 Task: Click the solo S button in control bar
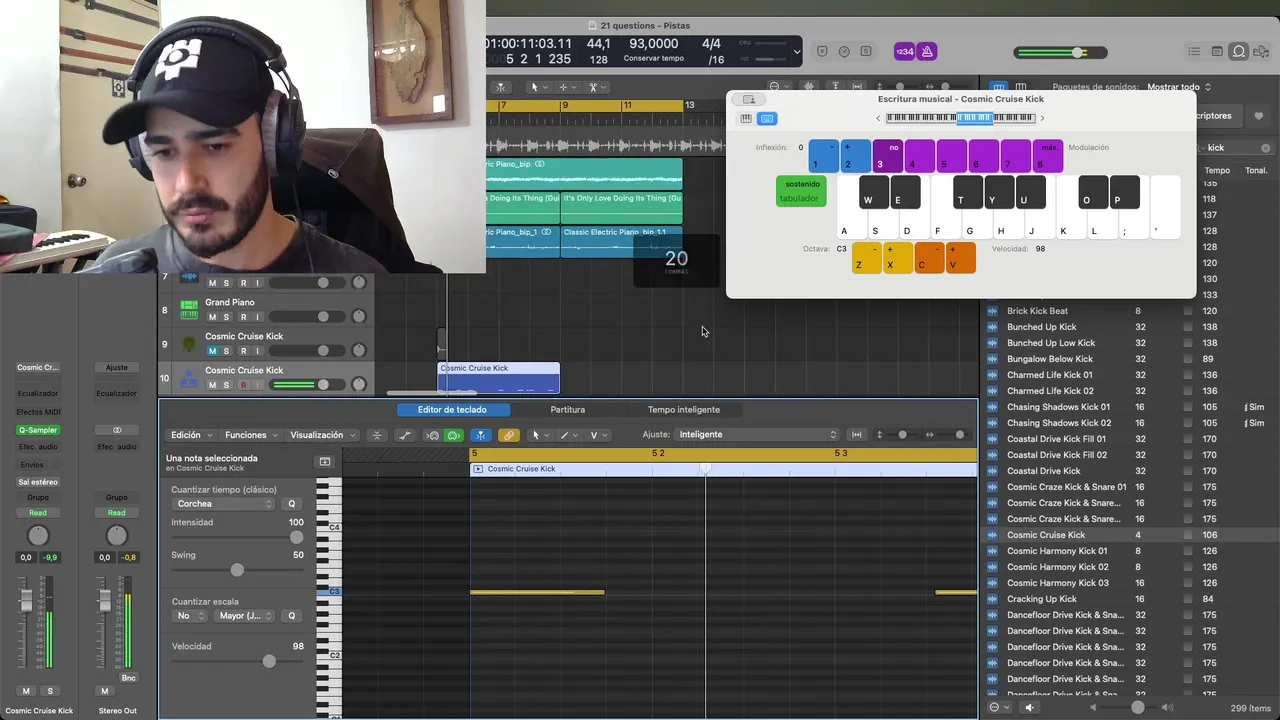click(866, 52)
